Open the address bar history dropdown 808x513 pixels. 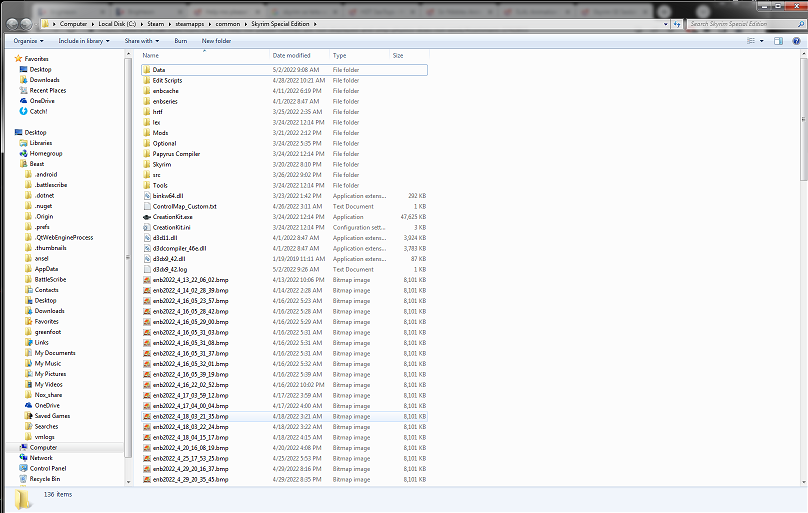(x=666, y=24)
